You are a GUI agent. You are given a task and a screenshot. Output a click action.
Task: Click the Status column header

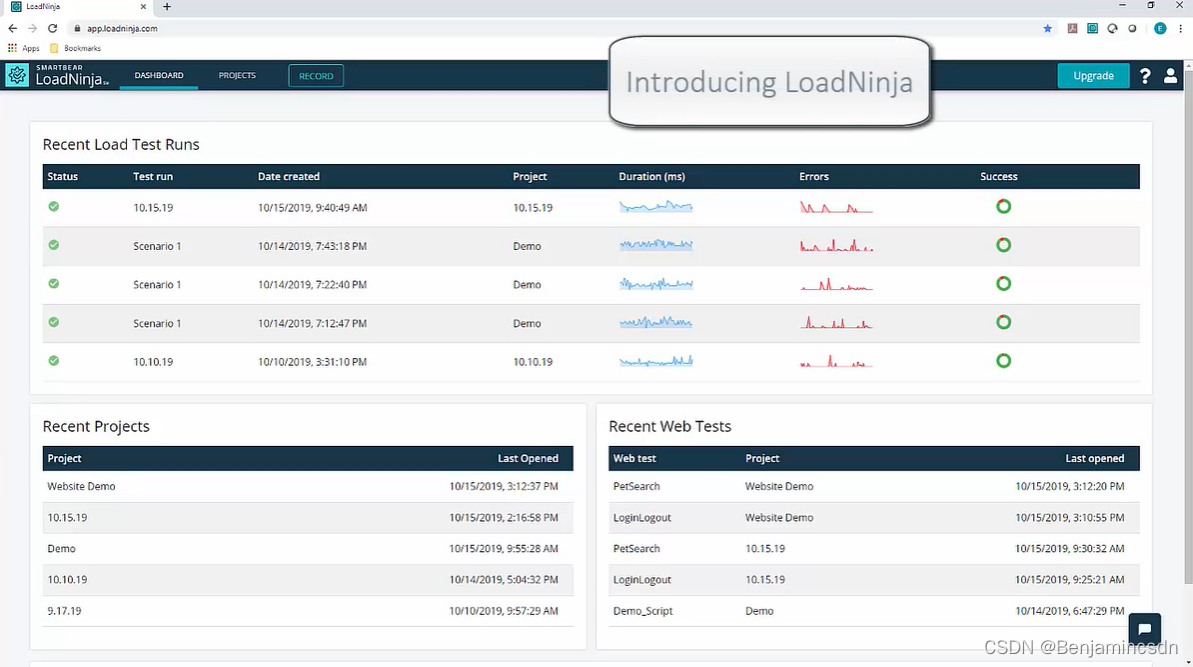[62, 176]
